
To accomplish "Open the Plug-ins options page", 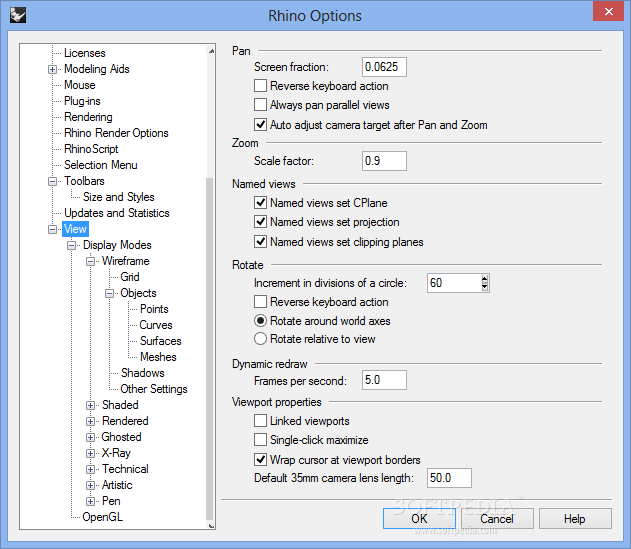I will (x=82, y=101).
